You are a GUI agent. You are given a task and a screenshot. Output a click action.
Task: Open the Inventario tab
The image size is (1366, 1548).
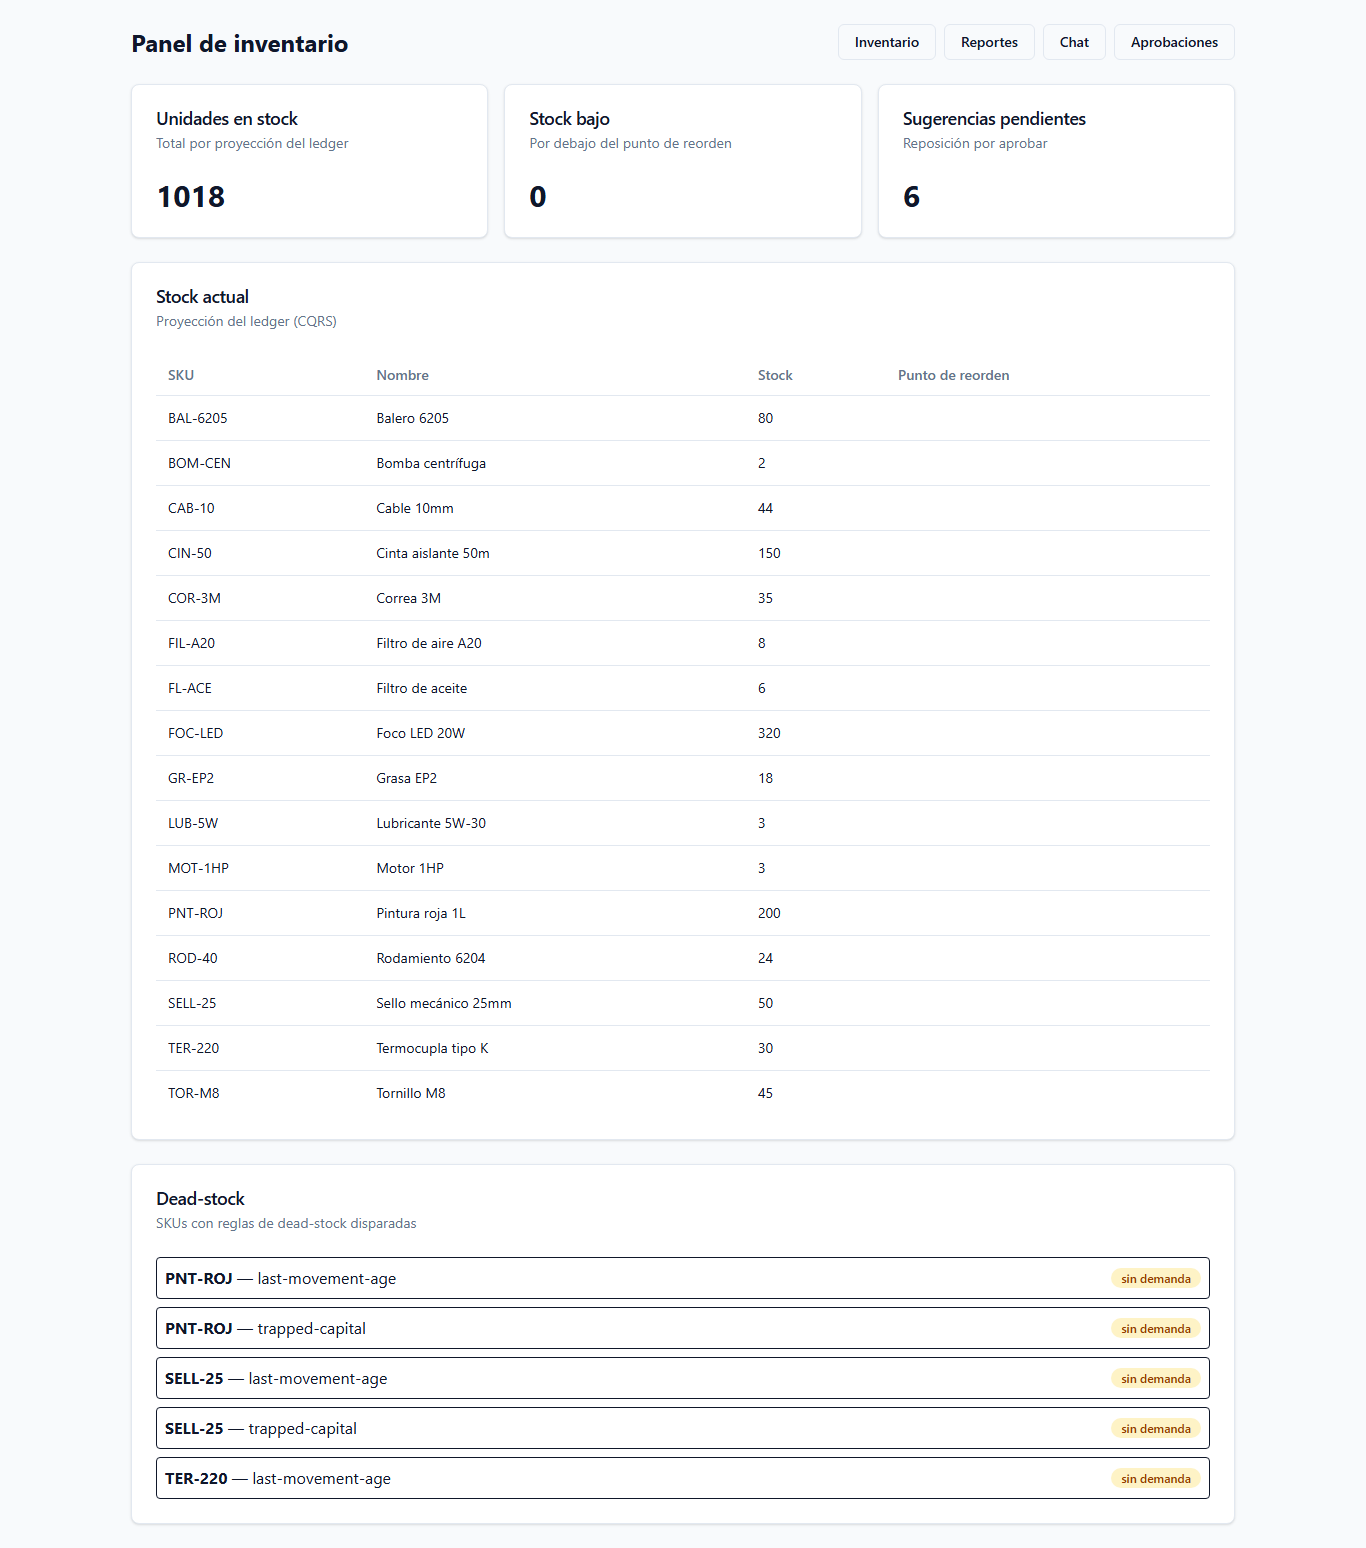(x=886, y=42)
